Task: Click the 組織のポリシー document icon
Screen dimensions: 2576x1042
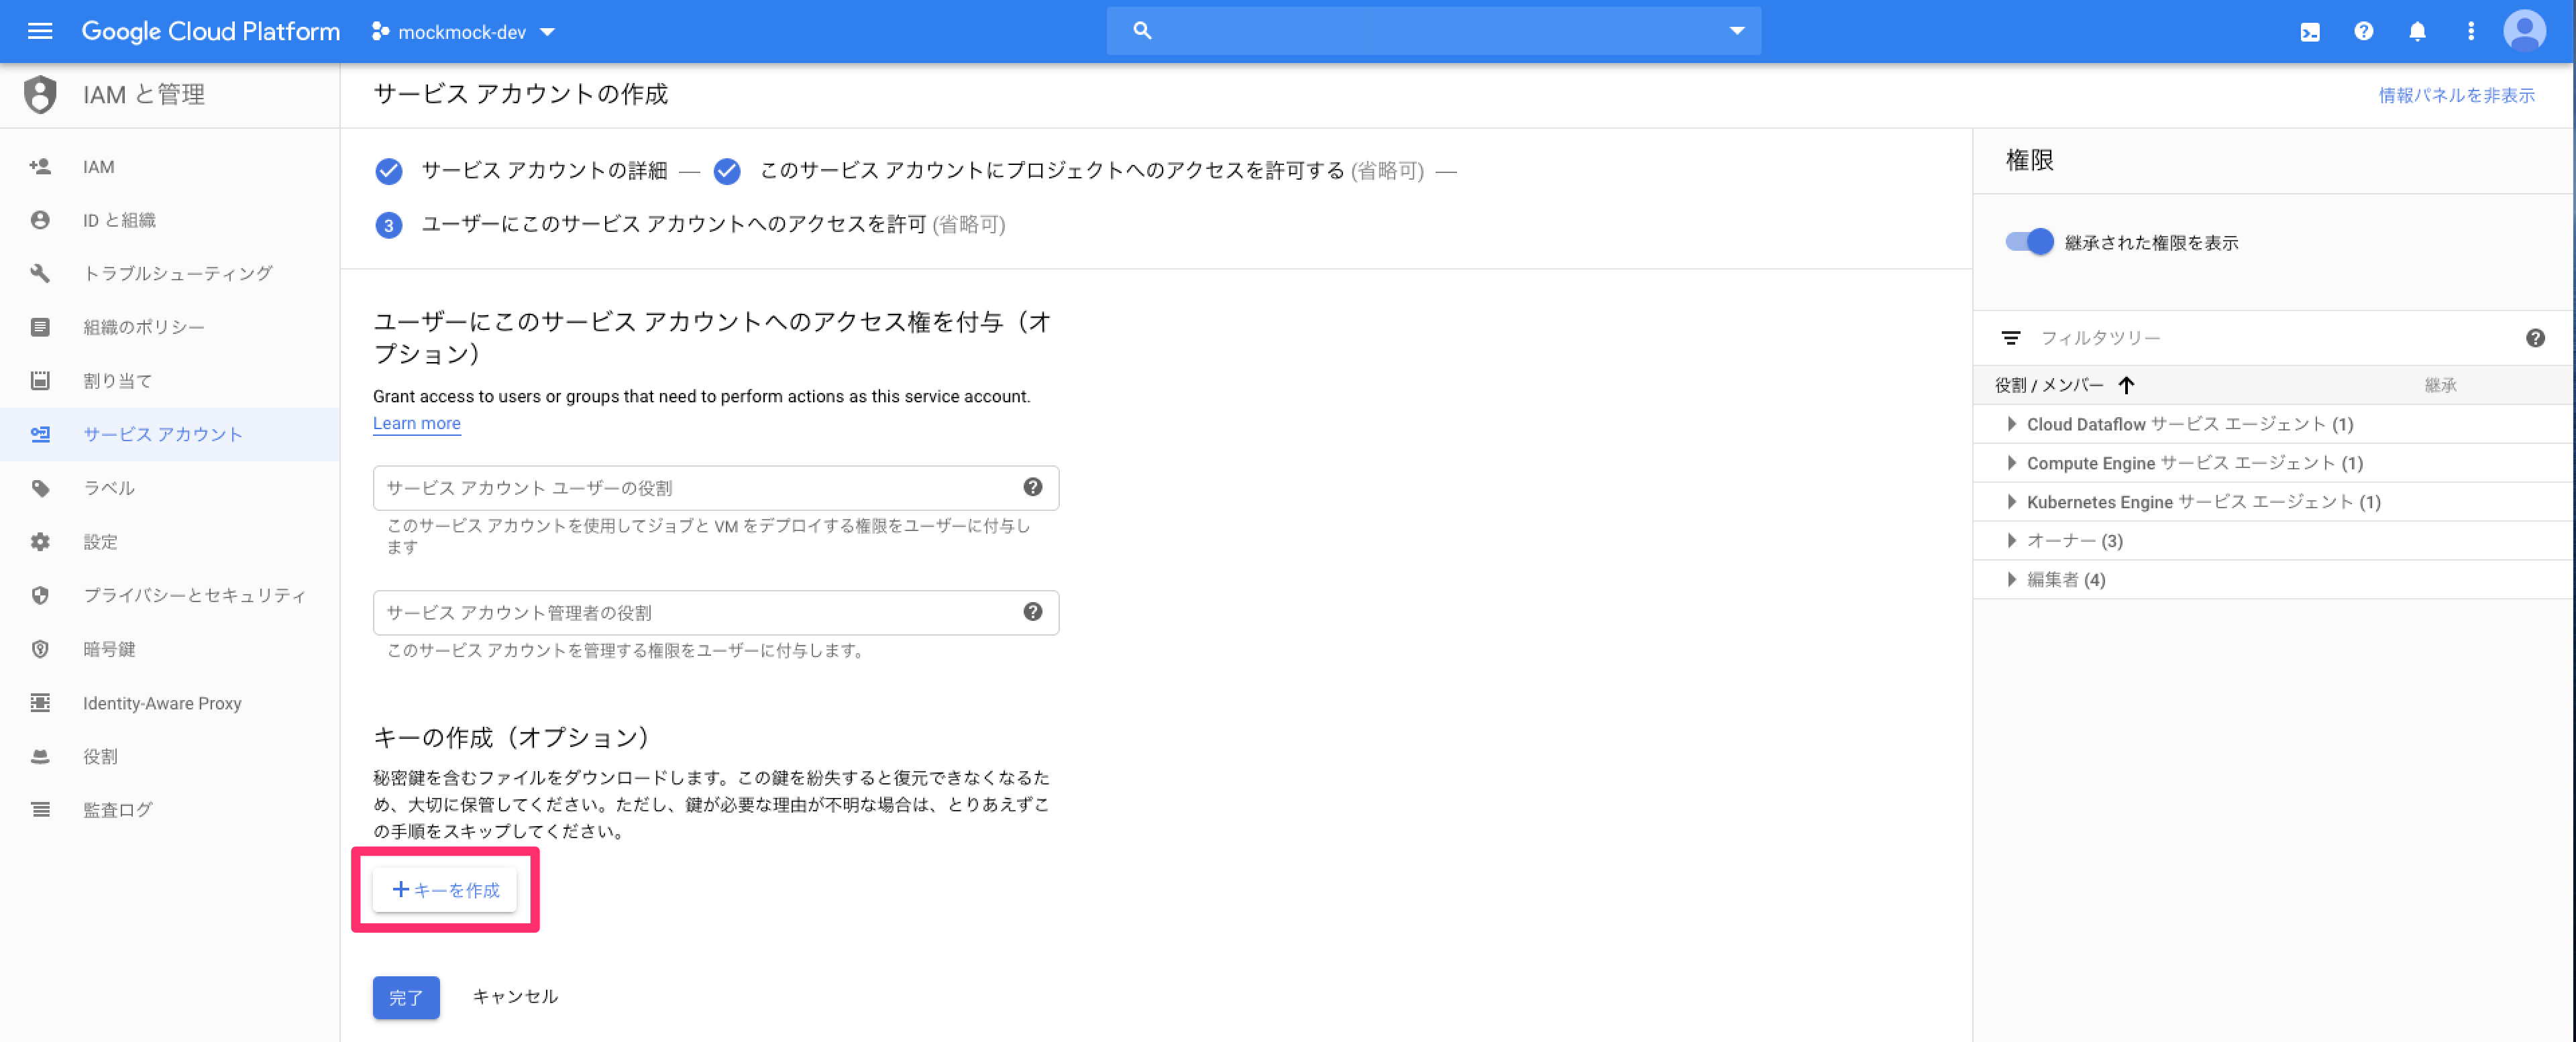Action: point(40,327)
